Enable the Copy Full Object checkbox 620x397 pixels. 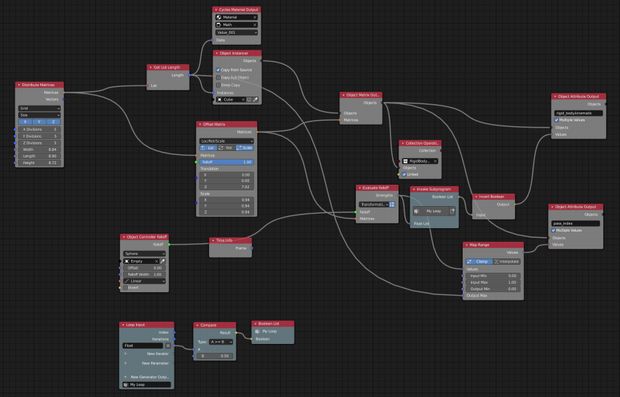pyautogui.click(x=218, y=78)
